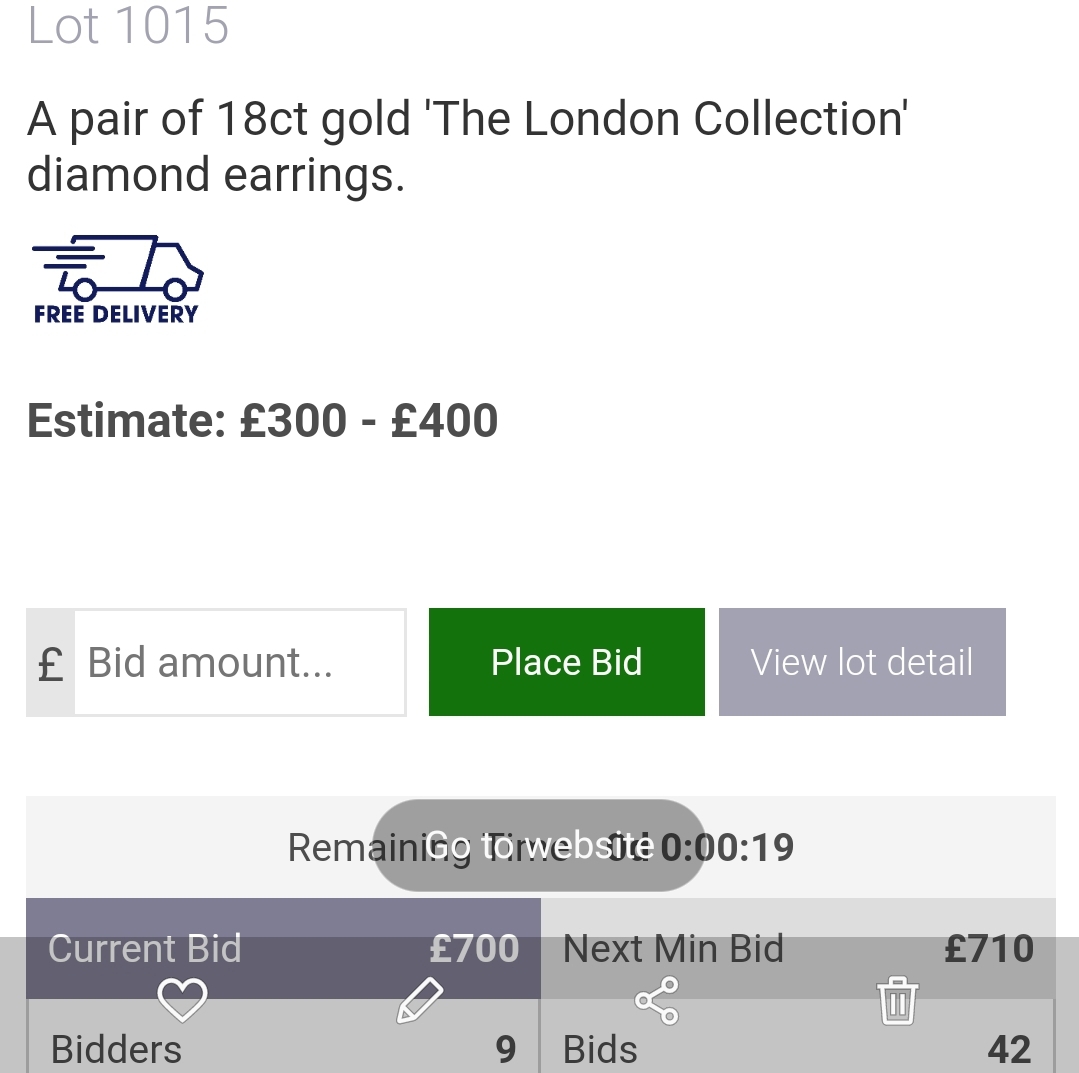This screenshot has width=1079, height=1073.
Task: Tap the Next Min Bid label
Action: tap(673, 949)
